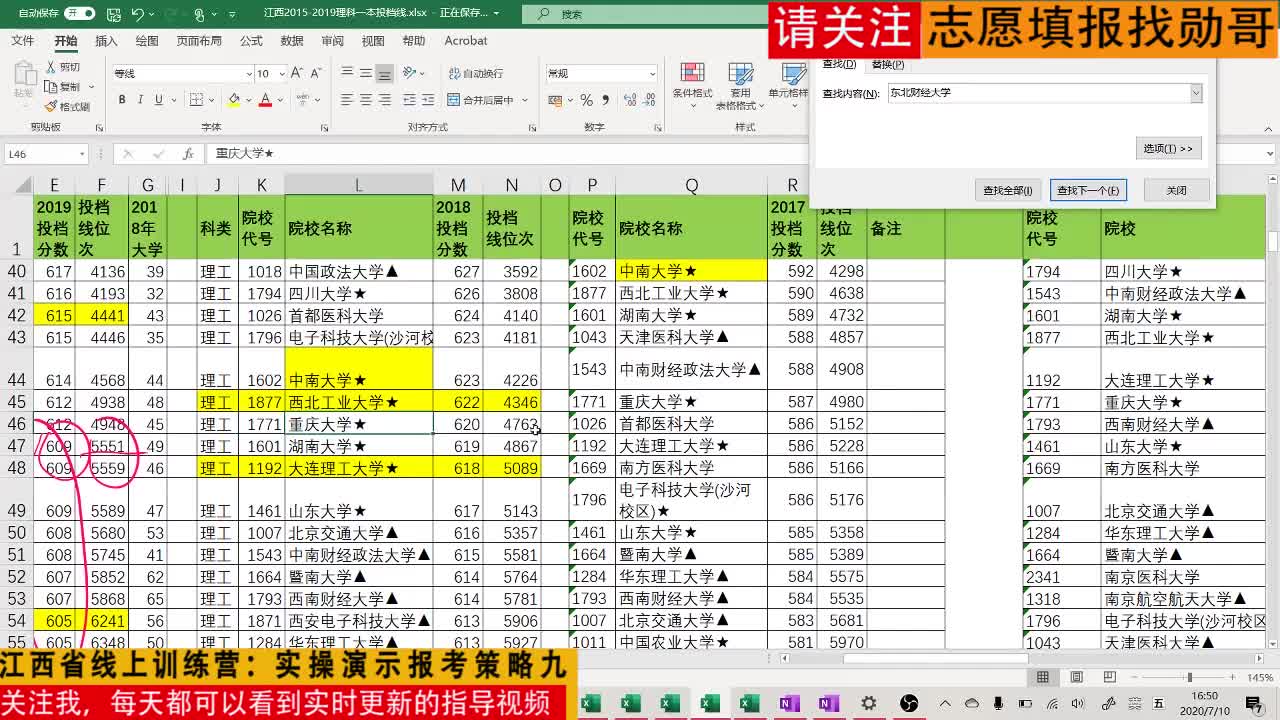Activate the 格式刷 format painter
The image size is (1280, 720).
(67, 106)
